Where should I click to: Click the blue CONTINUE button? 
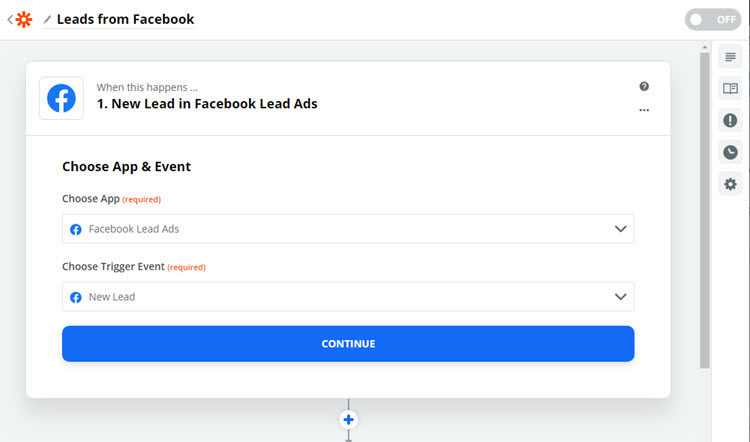coord(348,343)
